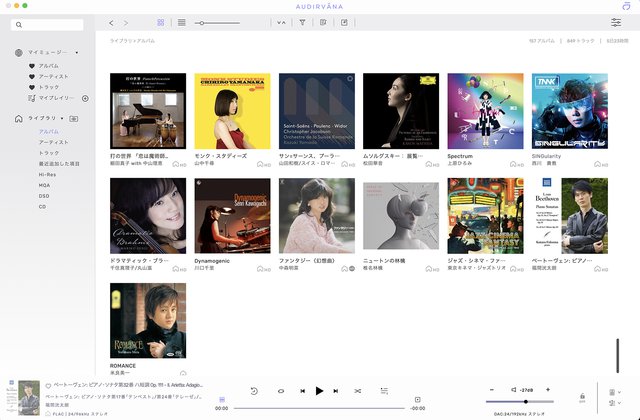This screenshot has height=420, width=640.
Task: Open 最近追加した項目 in sidebar
Action: coord(59,163)
